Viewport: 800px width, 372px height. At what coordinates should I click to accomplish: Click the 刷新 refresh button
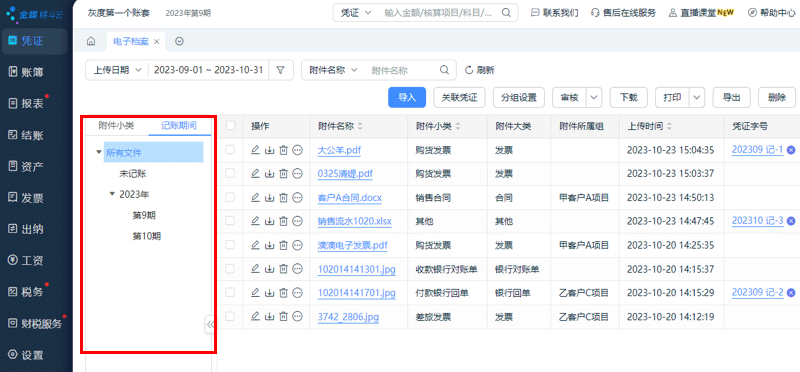(x=480, y=70)
